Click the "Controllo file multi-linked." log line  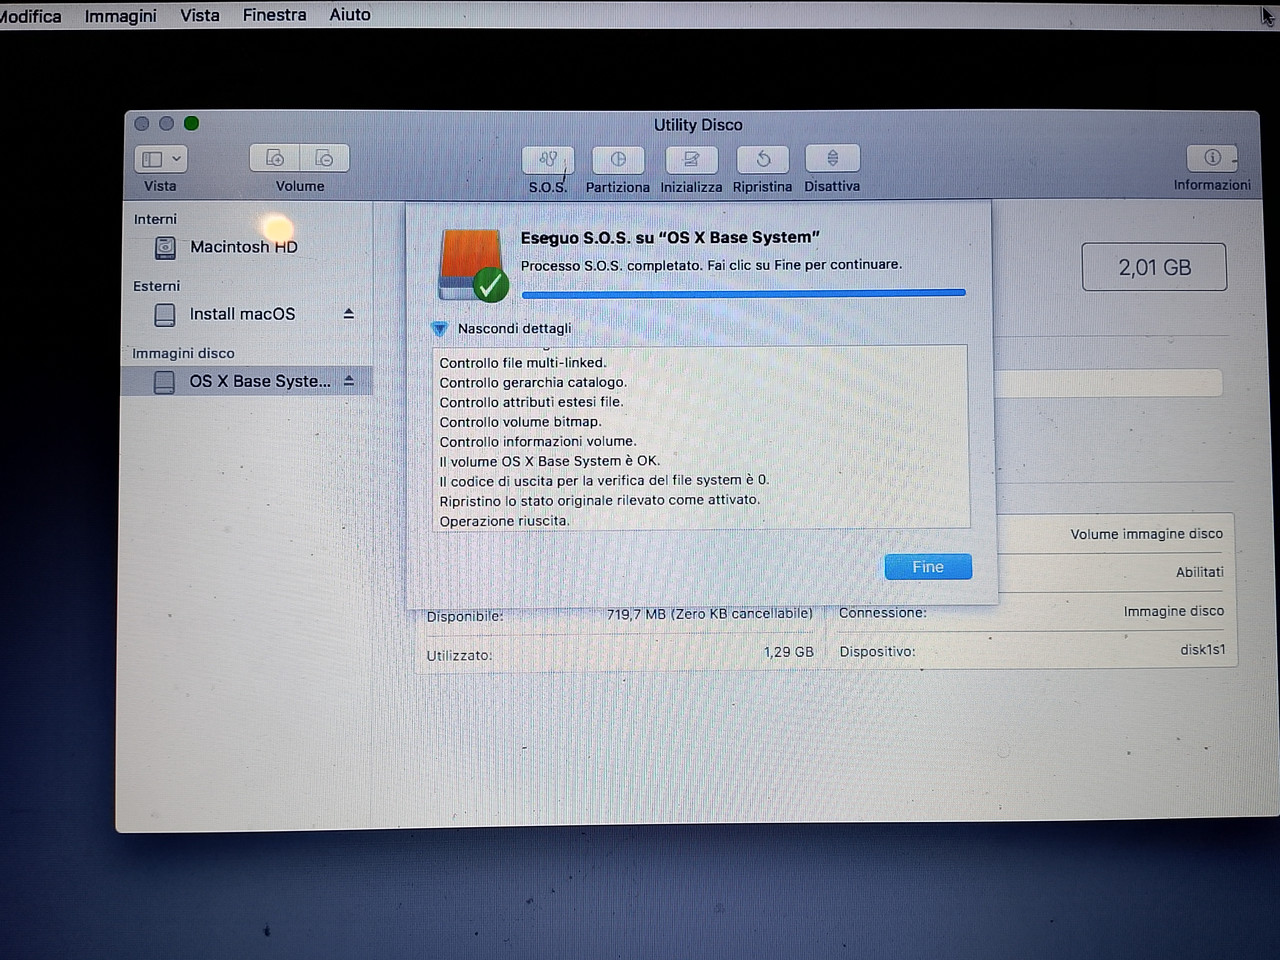click(523, 363)
